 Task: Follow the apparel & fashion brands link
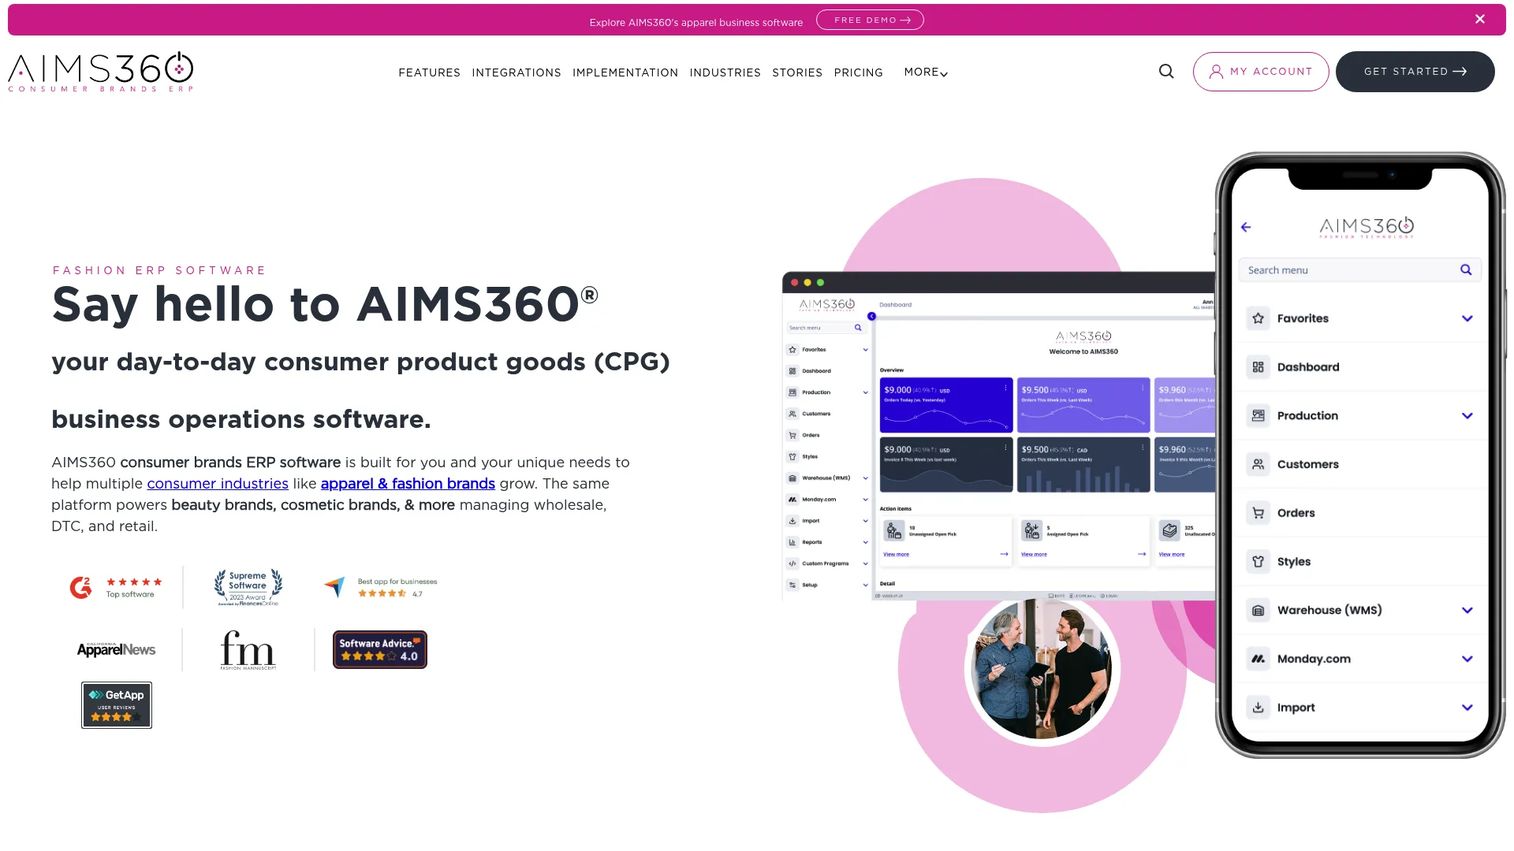coord(408,484)
